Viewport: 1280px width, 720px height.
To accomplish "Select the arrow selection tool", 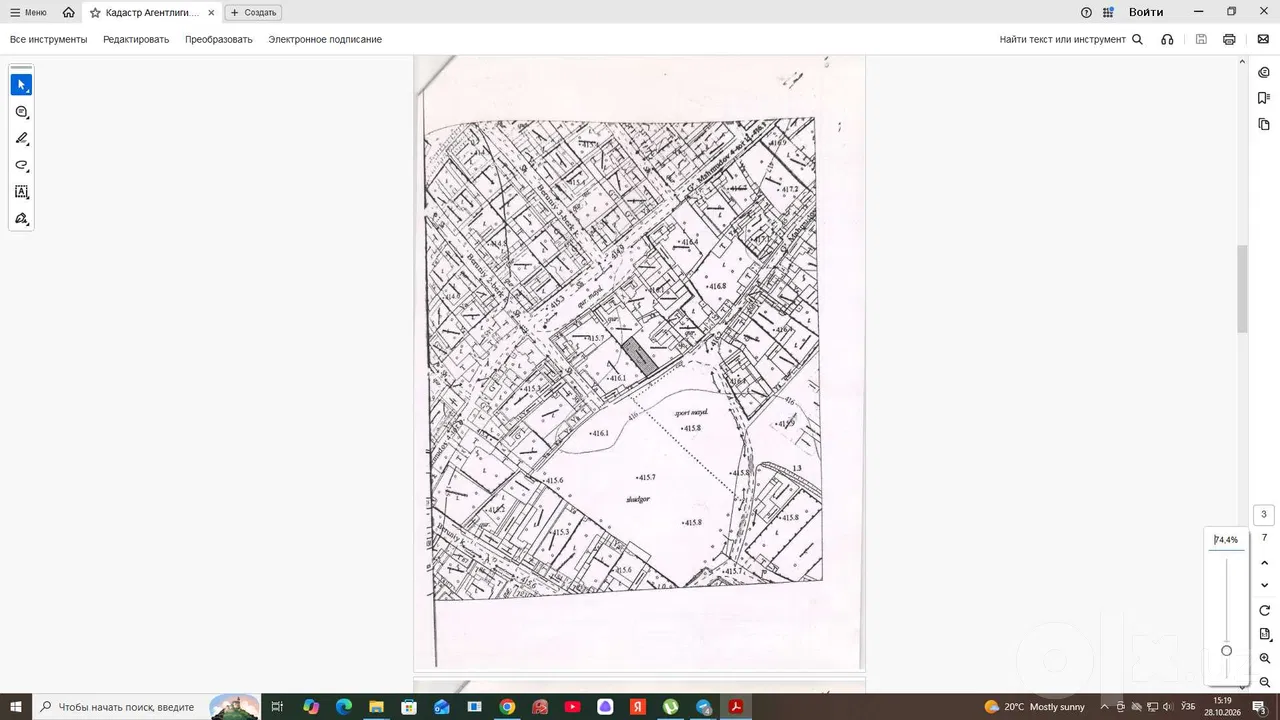I will coord(21,85).
